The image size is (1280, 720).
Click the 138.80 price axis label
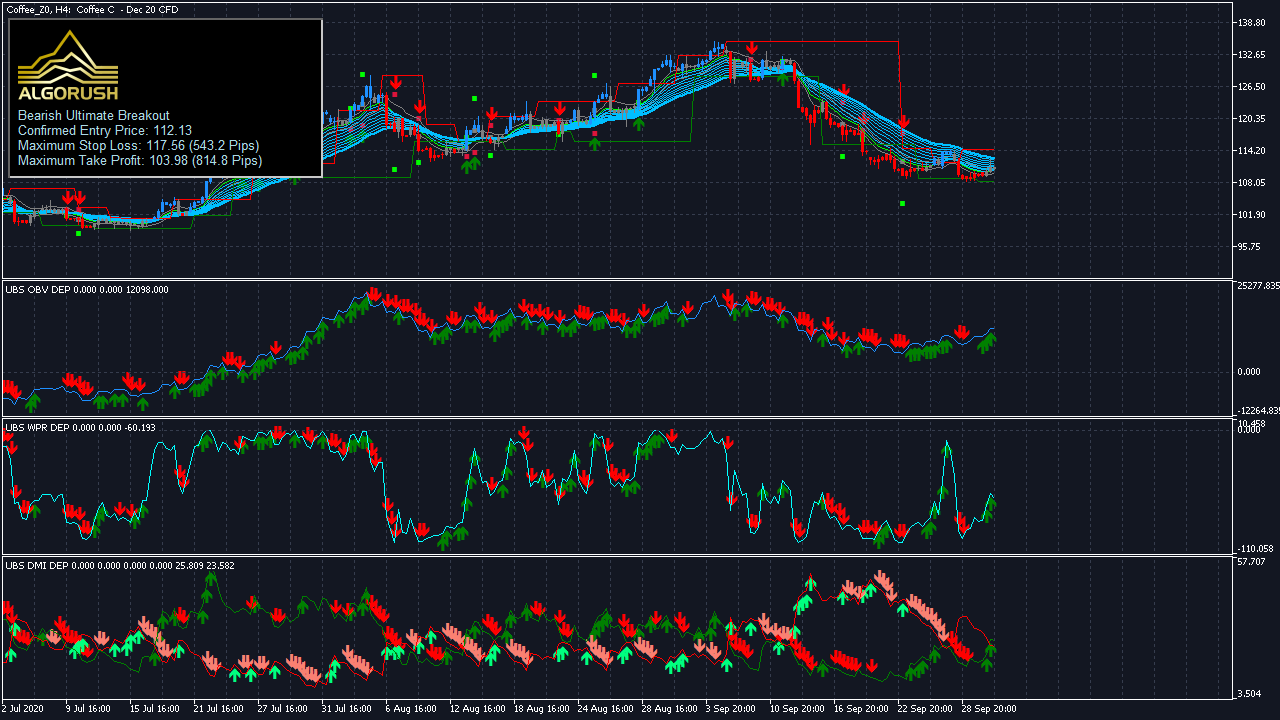click(1252, 22)
